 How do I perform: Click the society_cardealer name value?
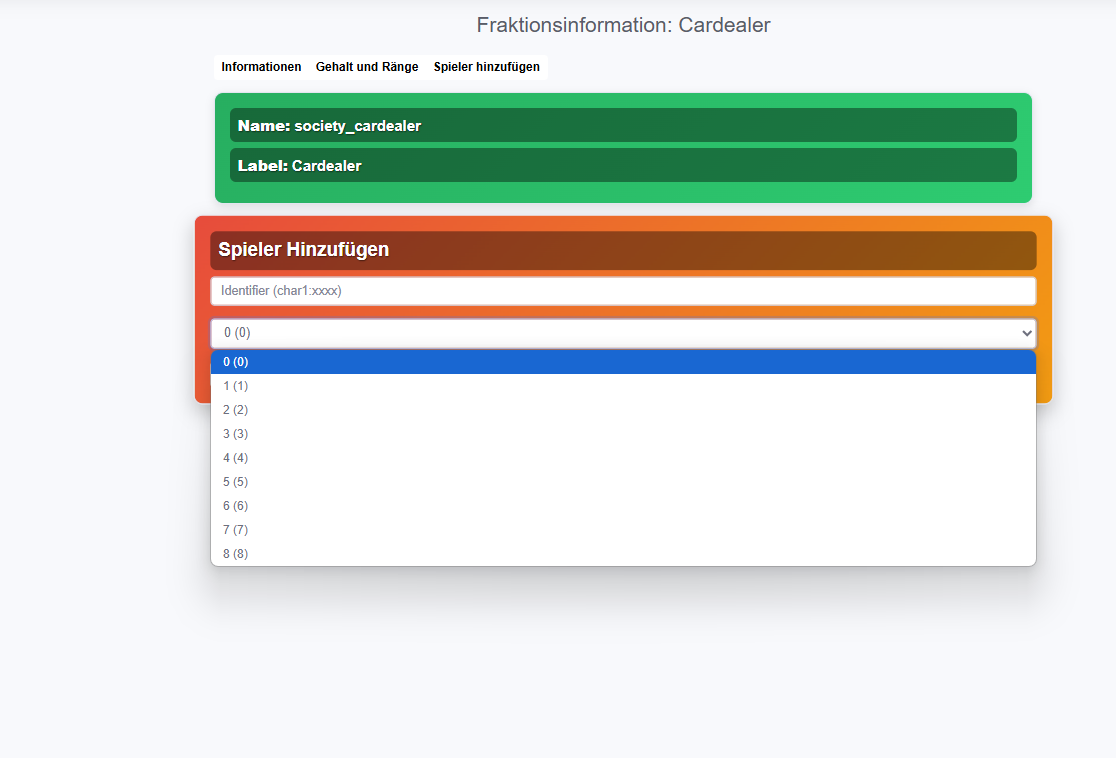pos(357,126)
